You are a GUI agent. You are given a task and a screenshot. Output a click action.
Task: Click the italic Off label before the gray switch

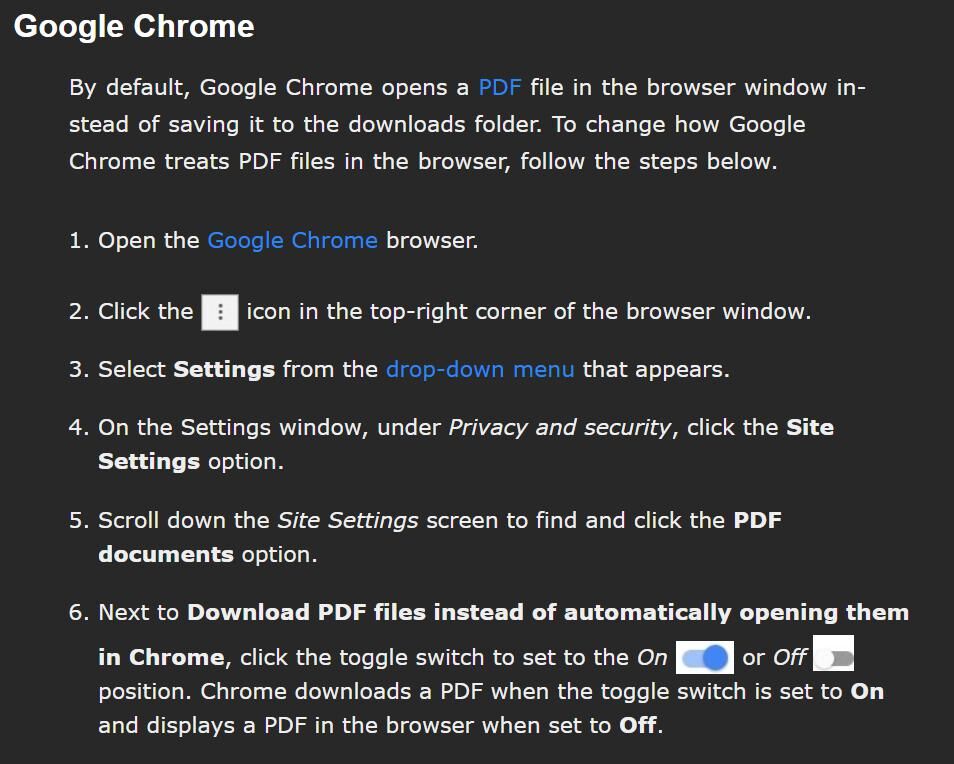(x=789, y=658)
